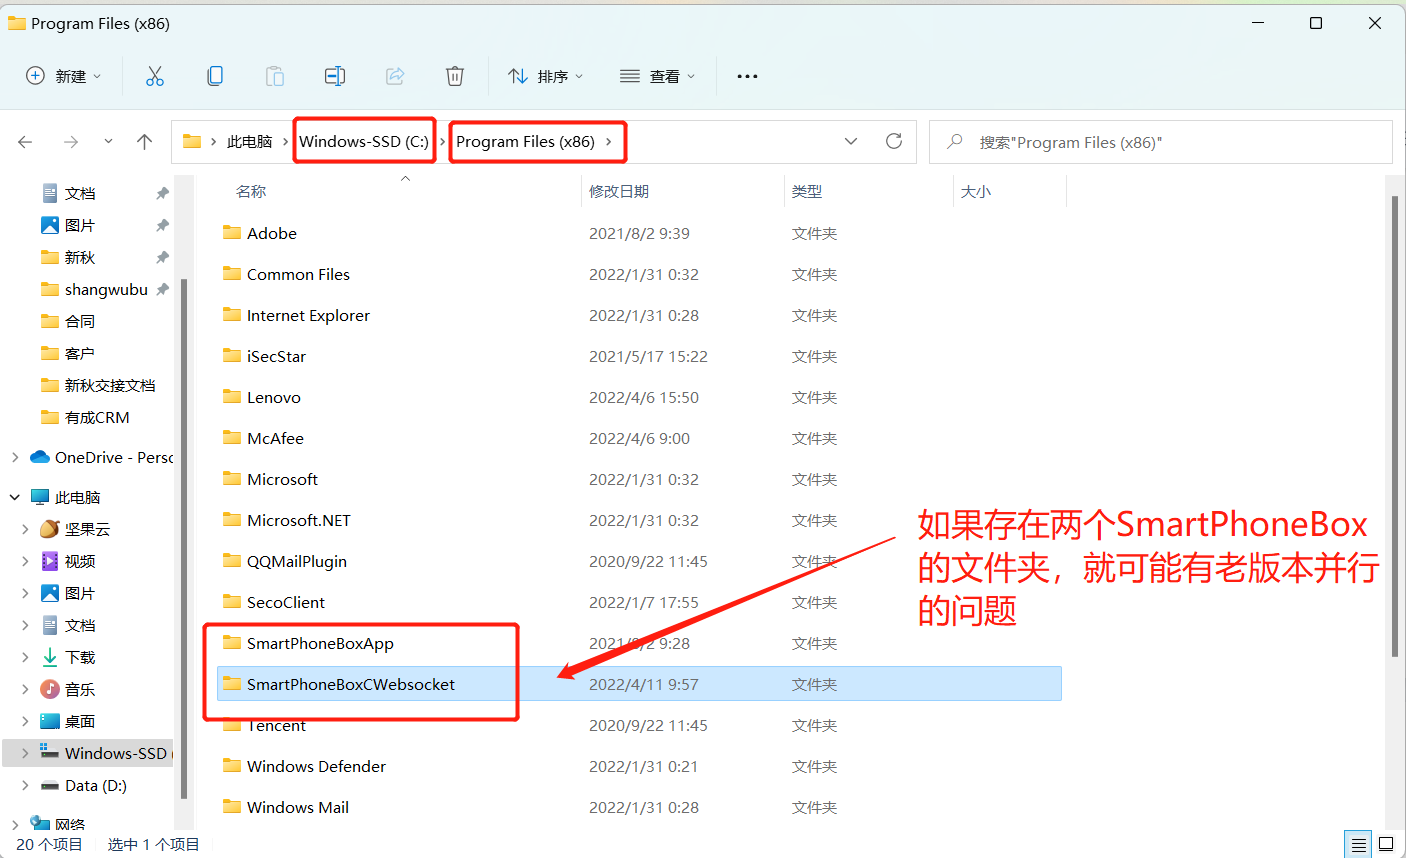
Task: Click the Cut scissors icon
Action: pyautogui.click(x=155, y=76)
